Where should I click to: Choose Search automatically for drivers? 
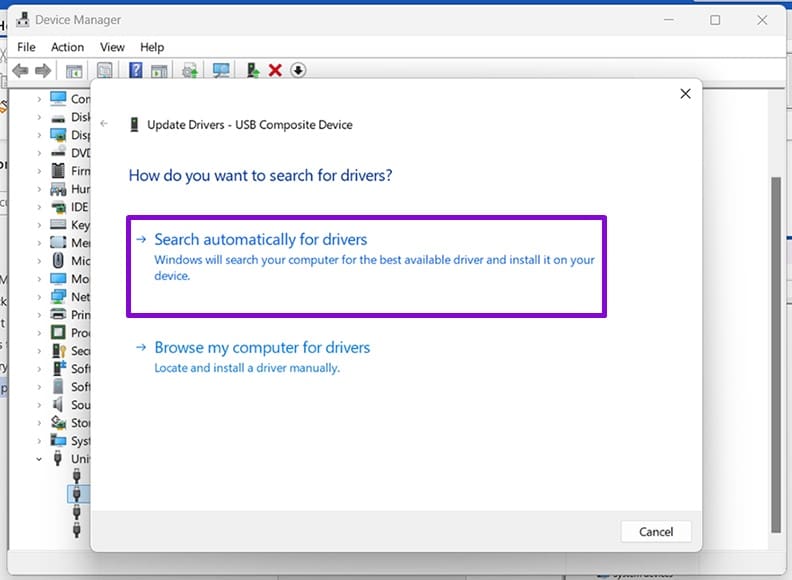pyautogui.click(x=366, y=266)
